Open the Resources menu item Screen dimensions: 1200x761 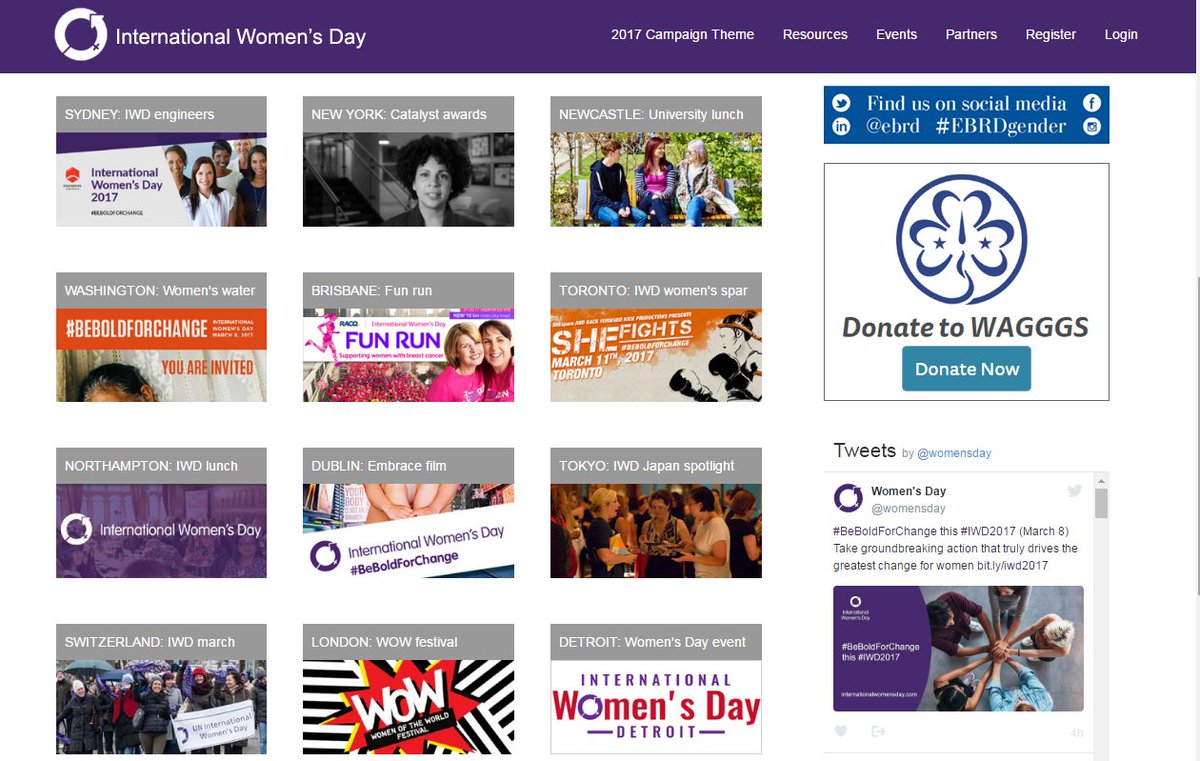pyautogui.click(x=815, y=34)
